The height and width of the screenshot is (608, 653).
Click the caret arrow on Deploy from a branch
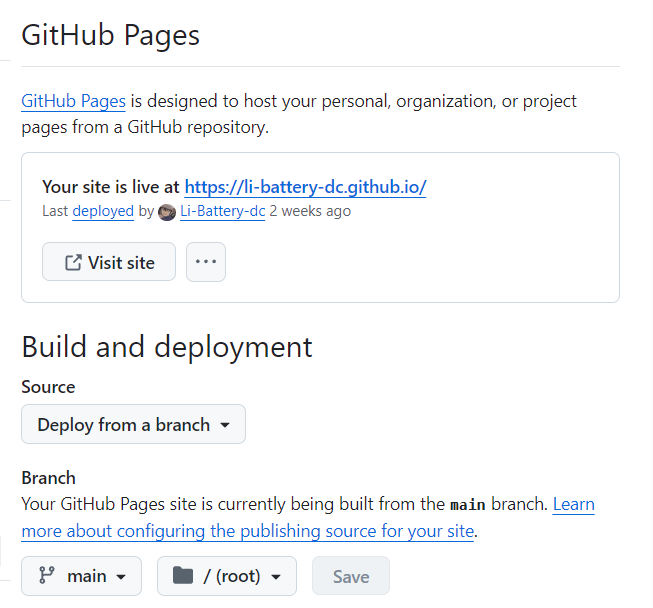[x=225, y=425]
